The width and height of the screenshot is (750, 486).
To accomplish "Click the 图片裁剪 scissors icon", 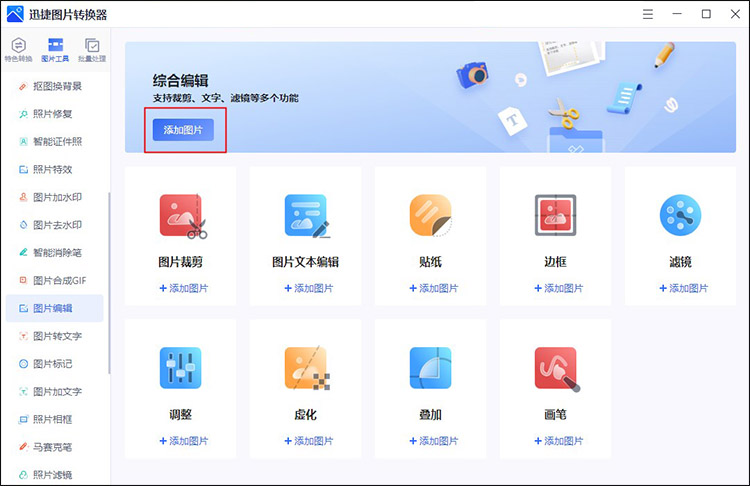I will tap(183, 216).
